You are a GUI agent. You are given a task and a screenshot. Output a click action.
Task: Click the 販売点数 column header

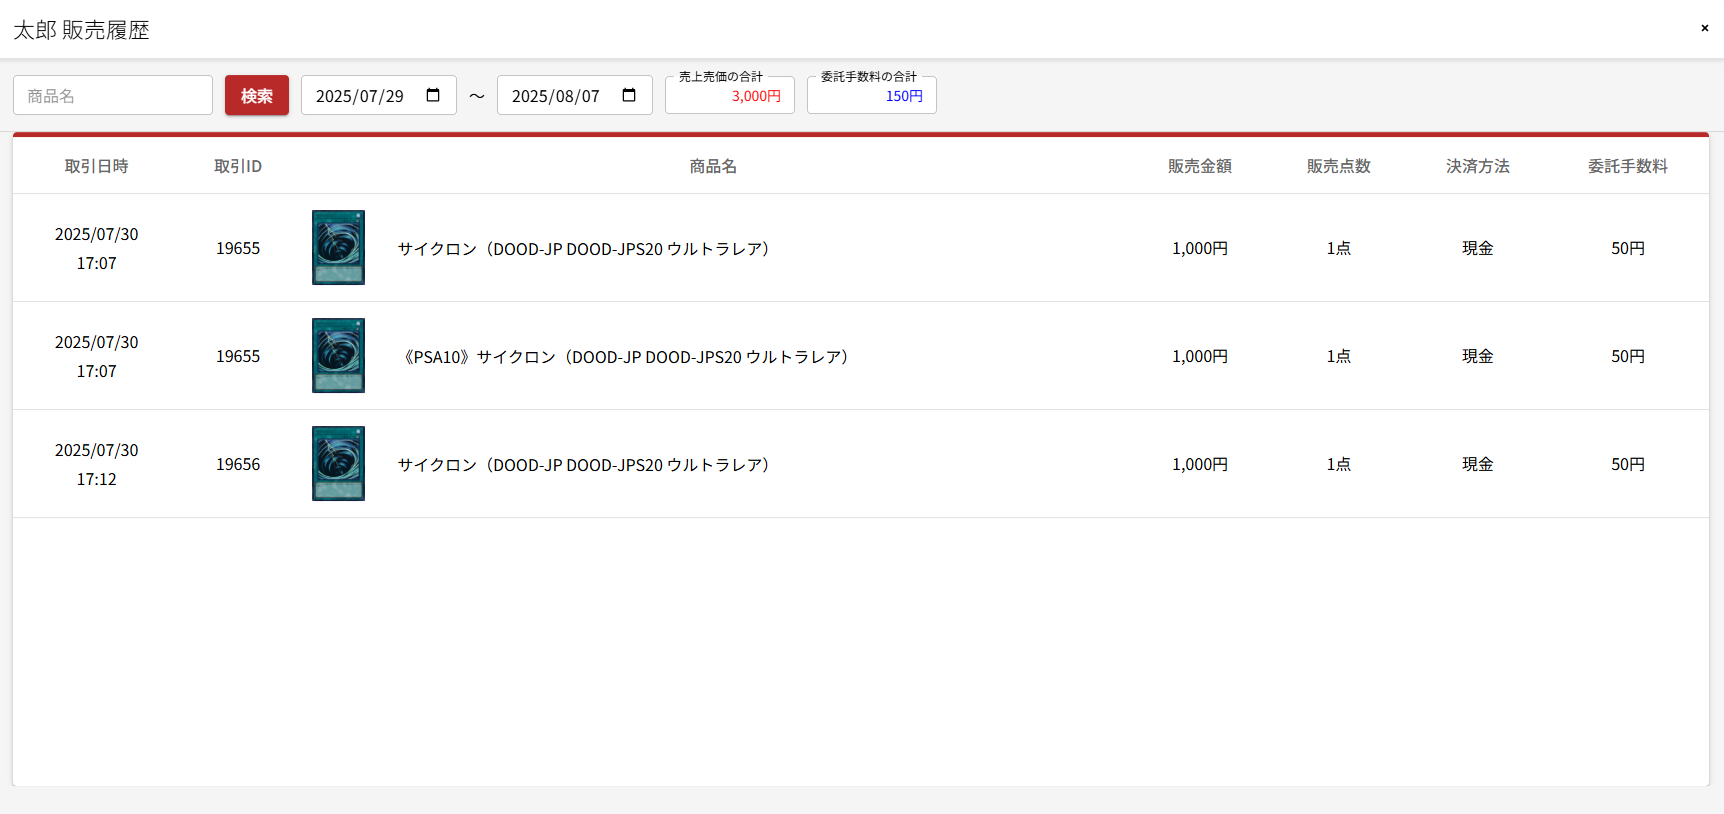tap(1339, 166)
